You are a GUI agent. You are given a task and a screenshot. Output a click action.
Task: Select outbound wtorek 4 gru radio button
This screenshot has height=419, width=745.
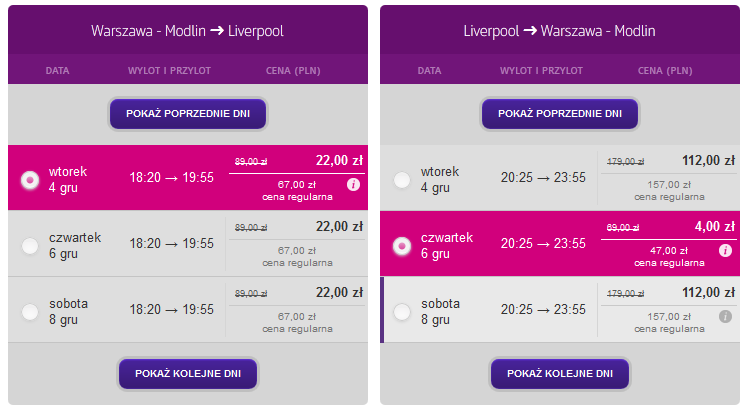30,180
